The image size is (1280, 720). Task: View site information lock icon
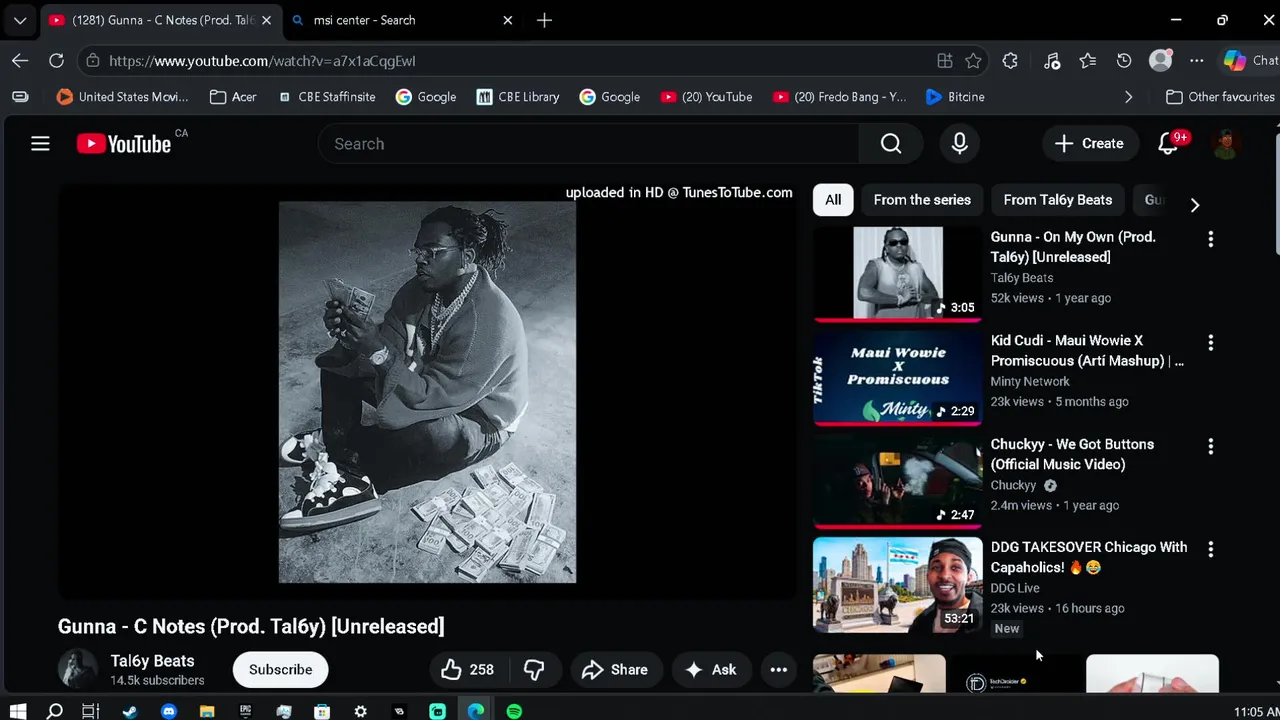tap(92, 61)
